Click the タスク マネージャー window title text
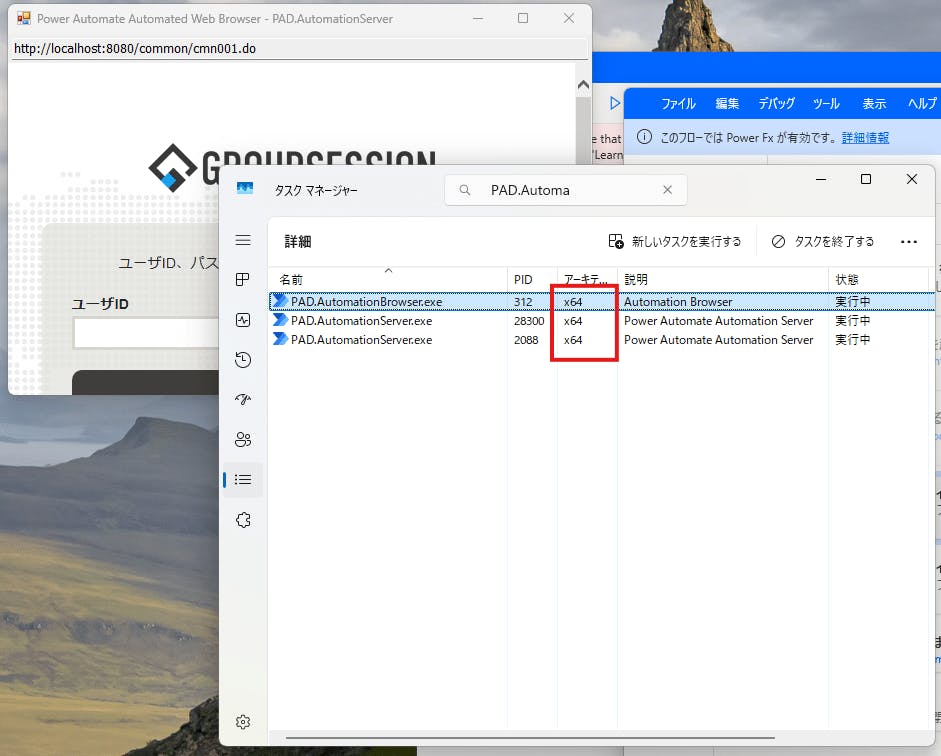The height and width of the screenshot is (756, 941). pos(316,190)
